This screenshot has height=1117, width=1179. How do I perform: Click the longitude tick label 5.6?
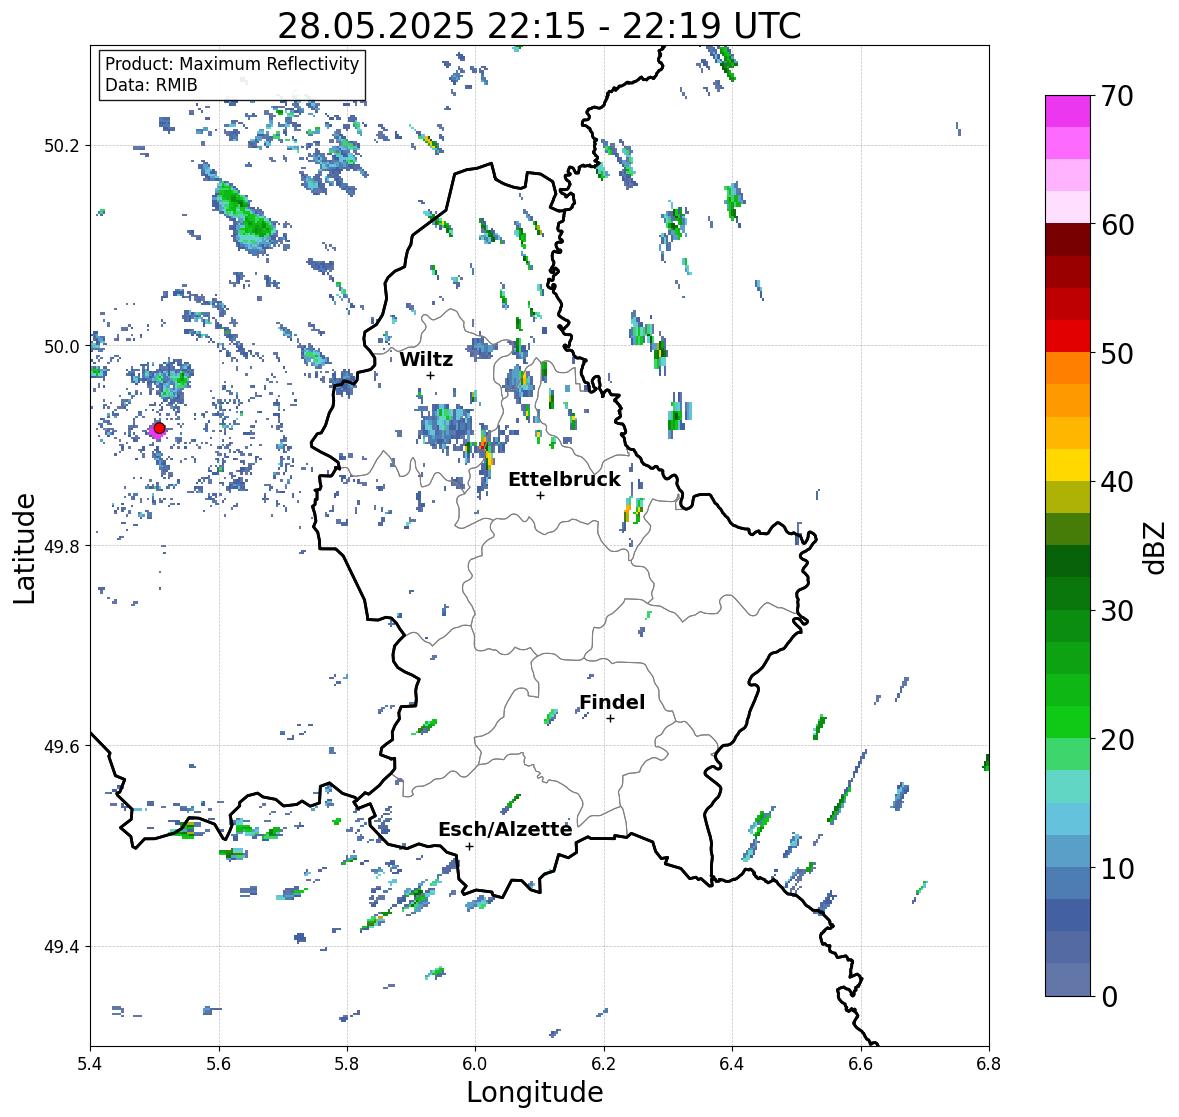(219, 1063)
